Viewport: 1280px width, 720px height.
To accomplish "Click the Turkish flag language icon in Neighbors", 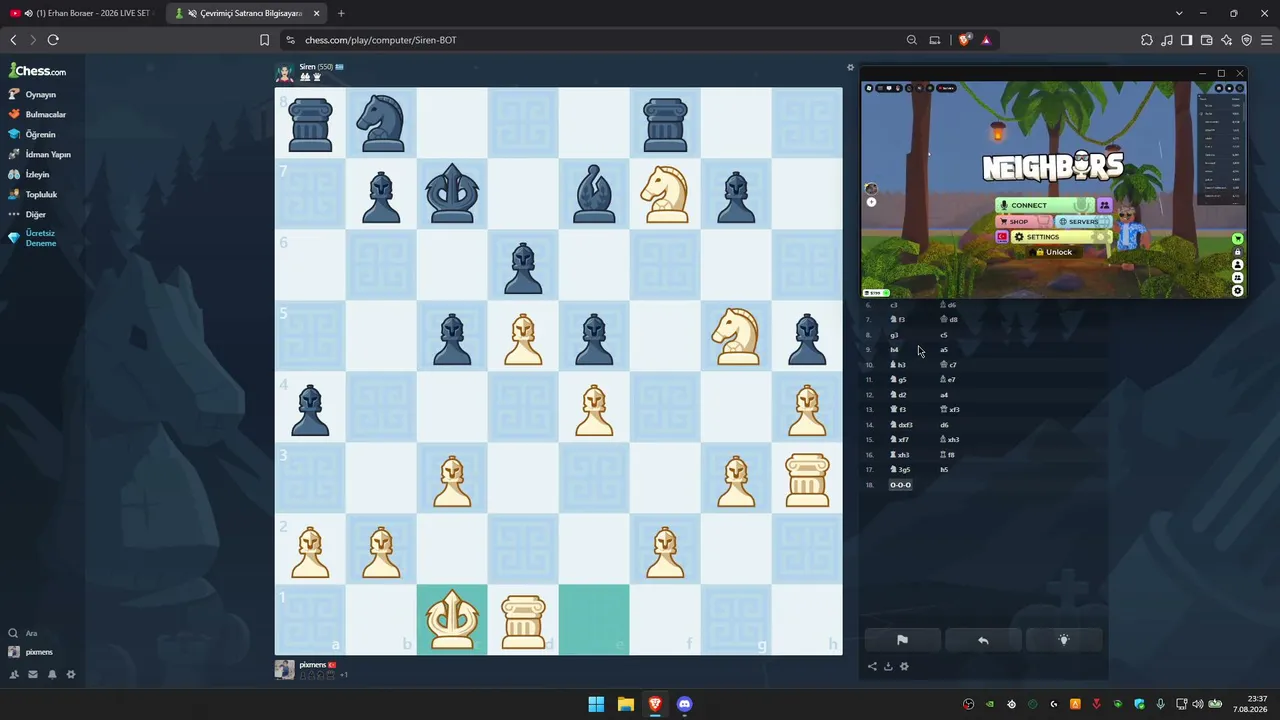I will click(1002, 237).
